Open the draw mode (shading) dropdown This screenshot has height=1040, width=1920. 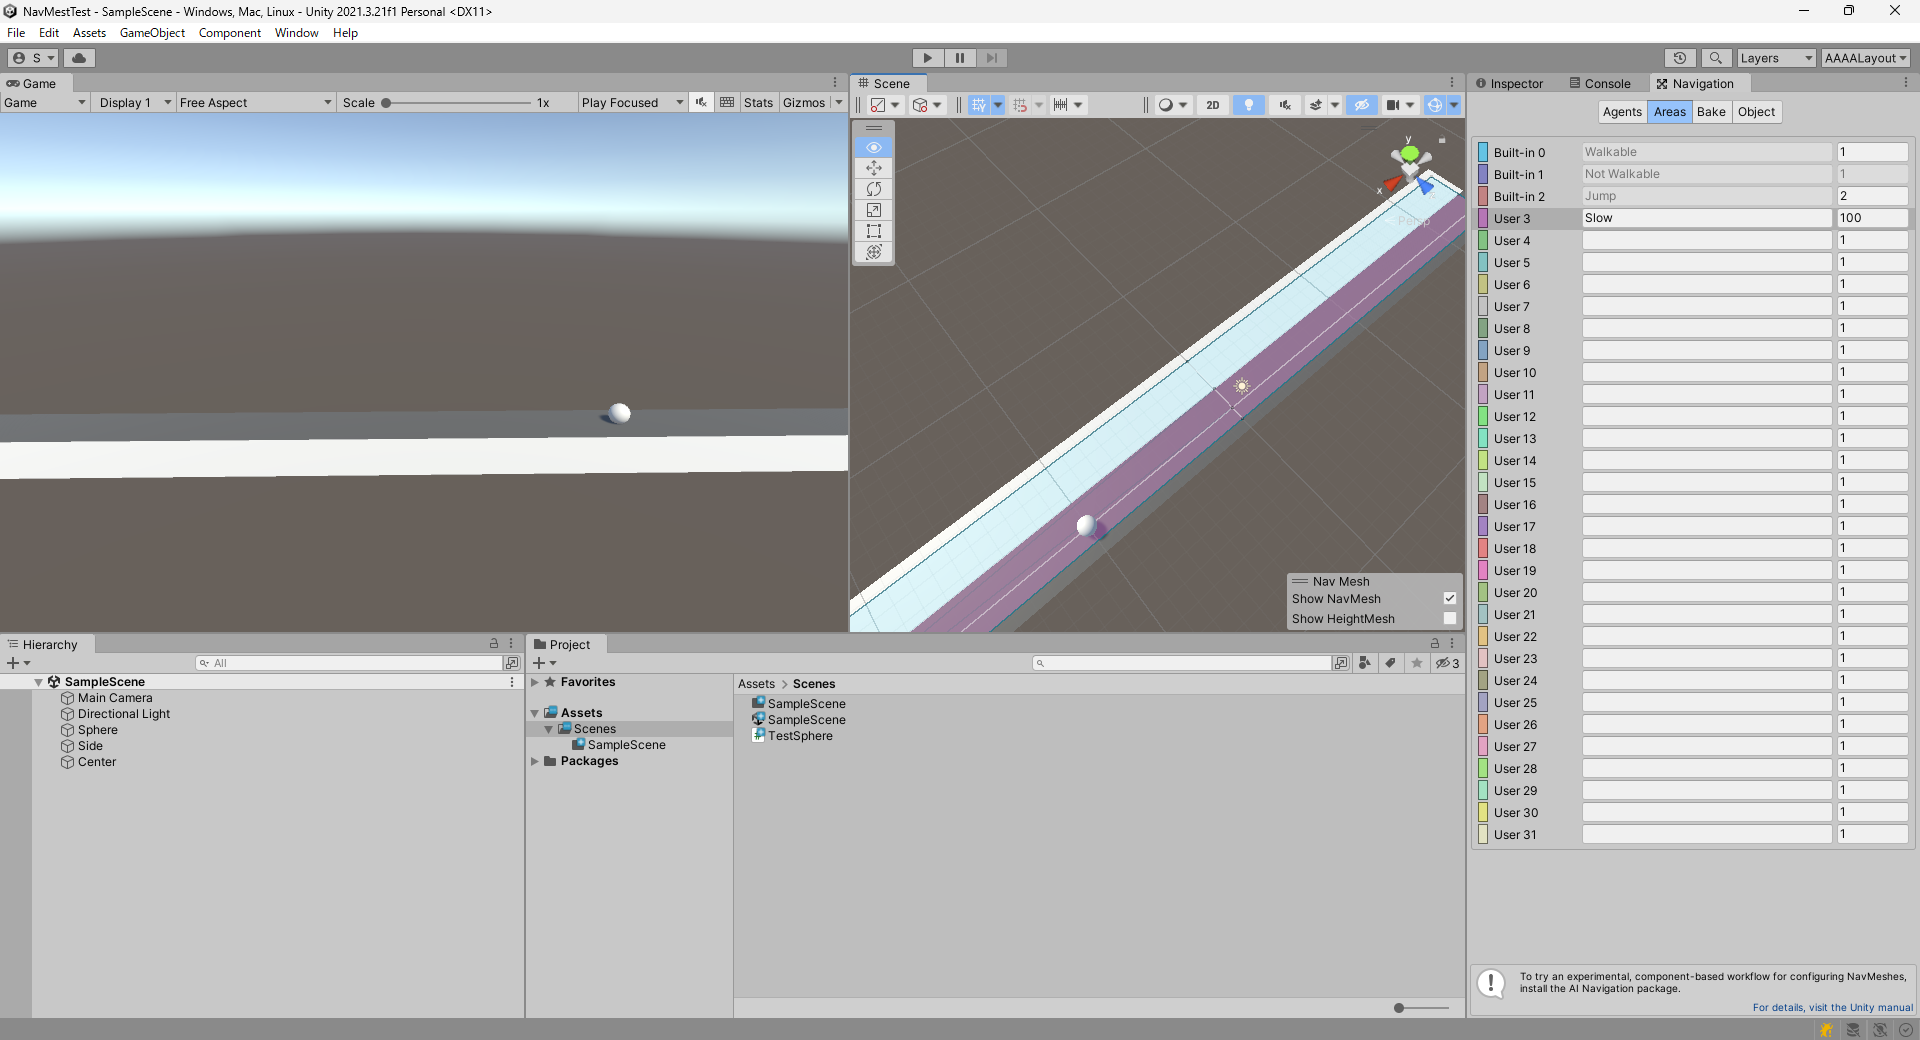[x=1172, y=105]
